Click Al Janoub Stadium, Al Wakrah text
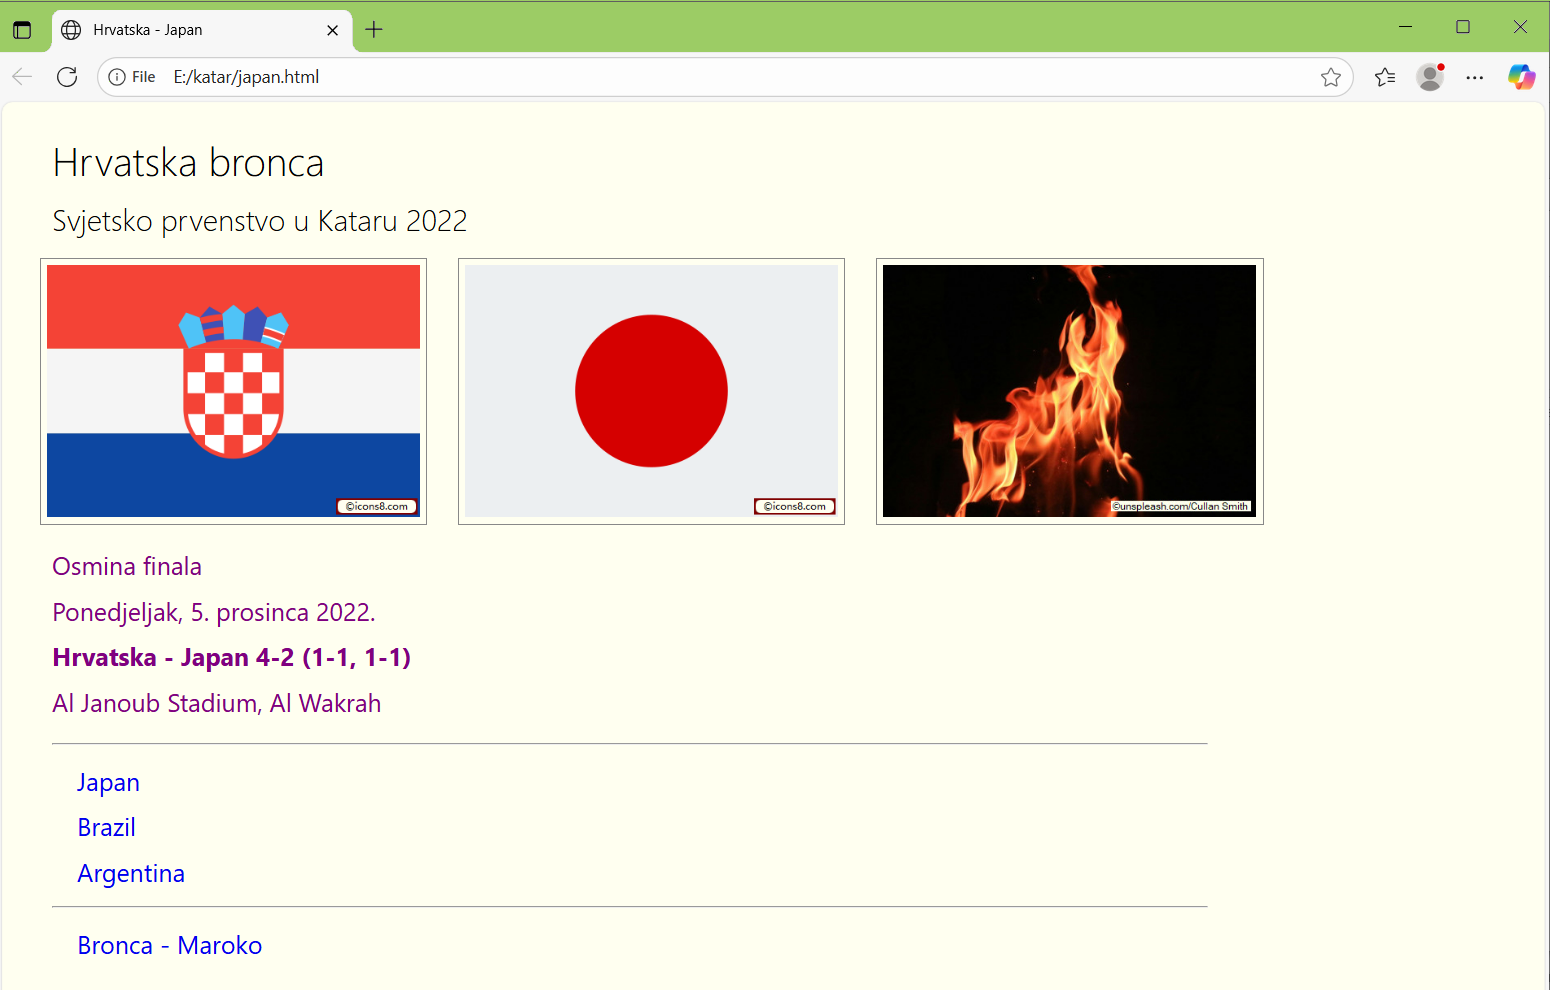 tap(217, 703)
